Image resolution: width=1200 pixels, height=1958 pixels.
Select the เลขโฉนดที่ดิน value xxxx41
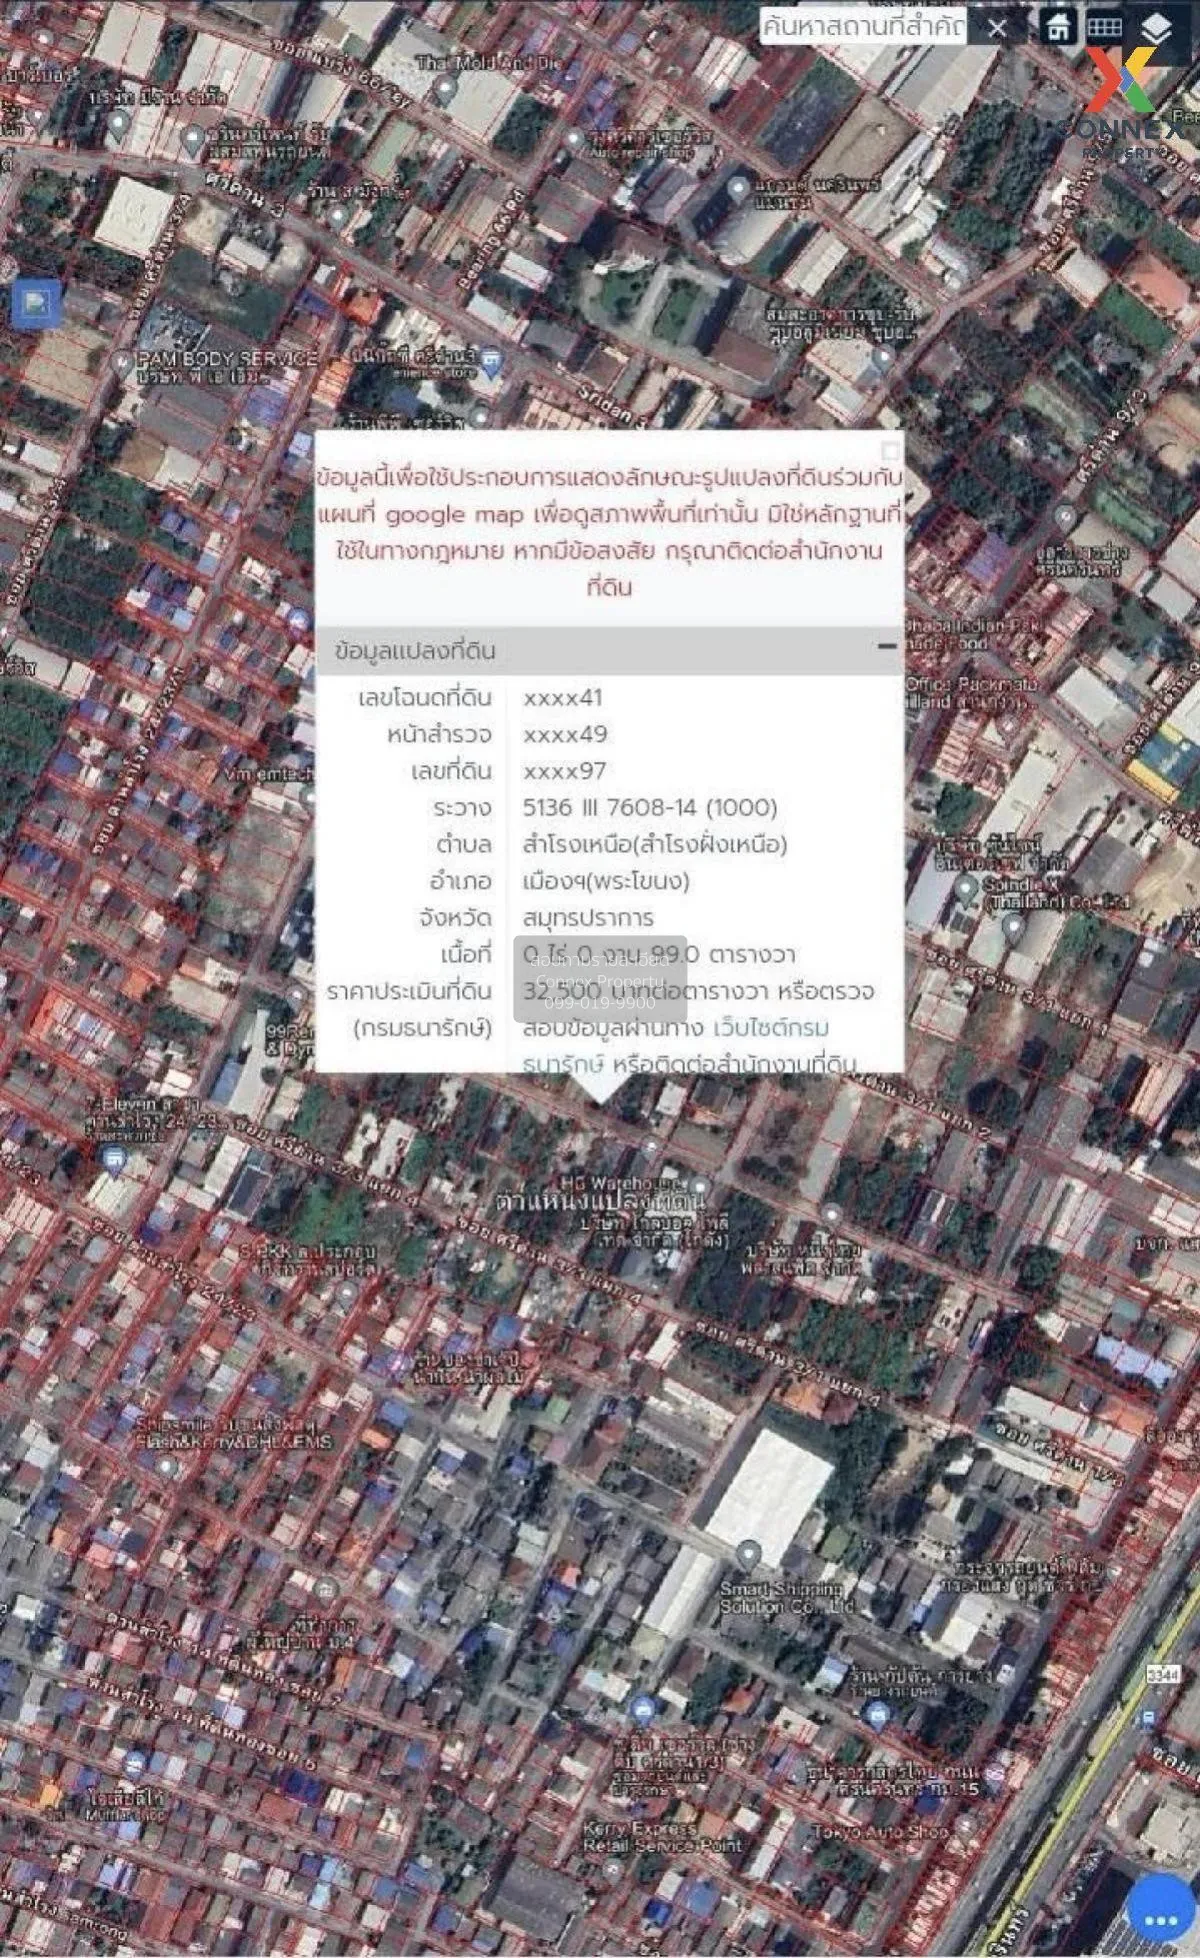[563, 698]
